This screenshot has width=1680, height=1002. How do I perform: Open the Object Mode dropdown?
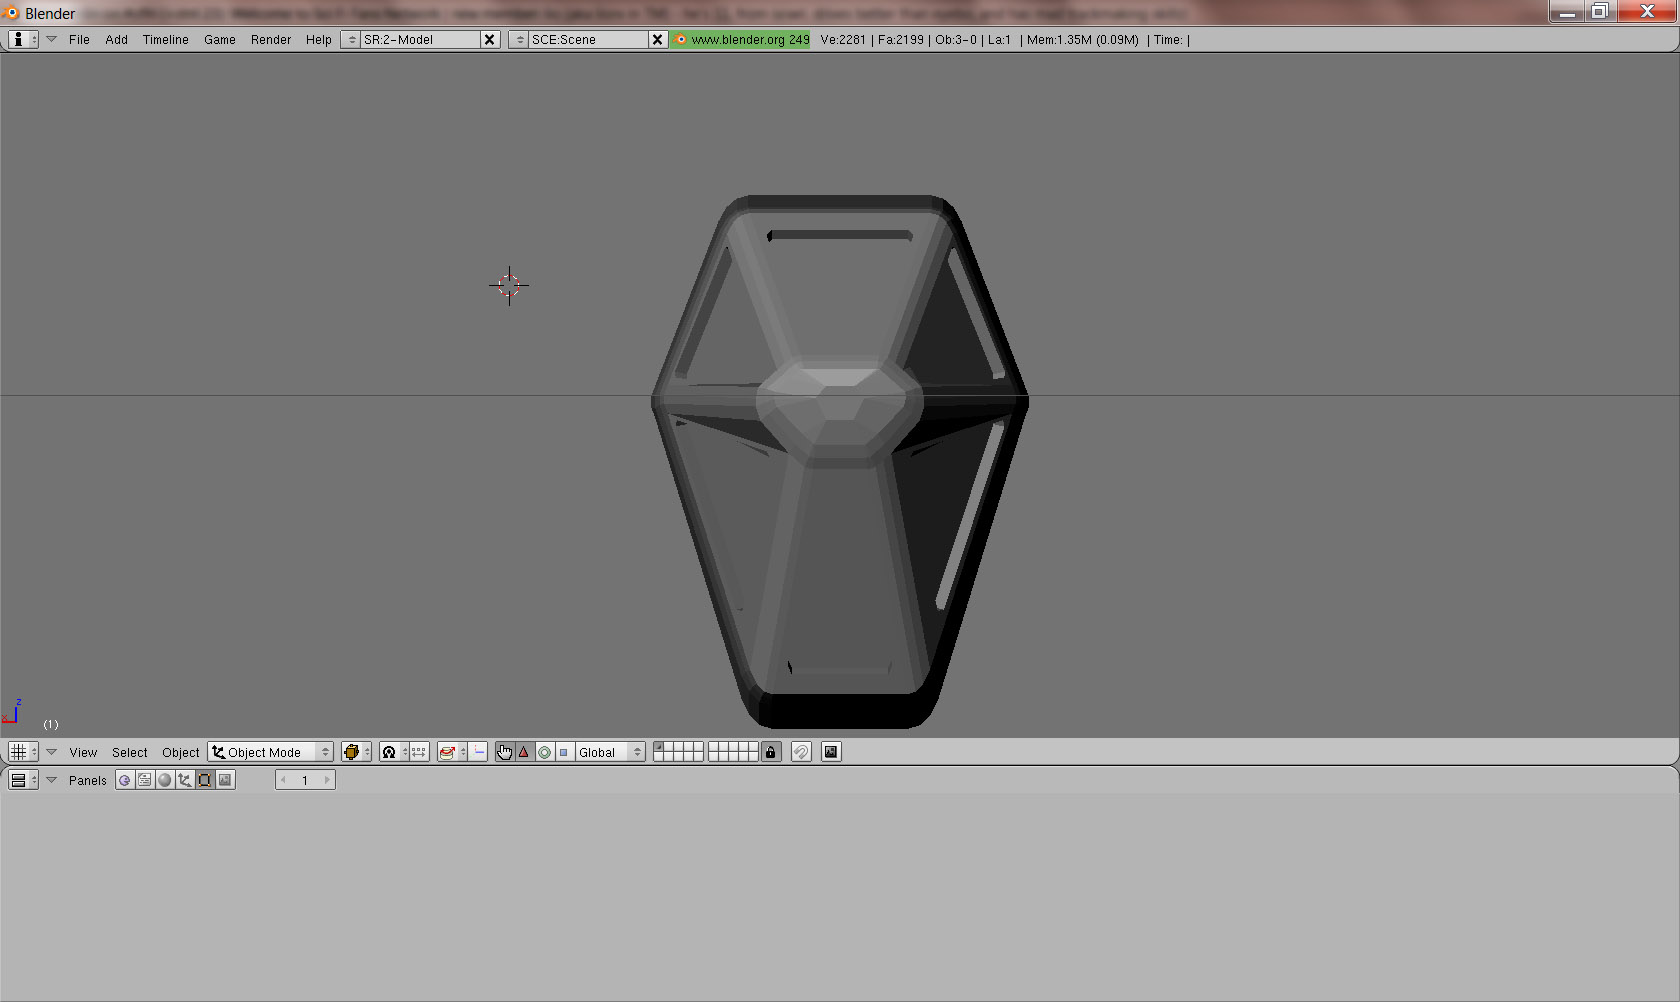click(x=270, y=752)
